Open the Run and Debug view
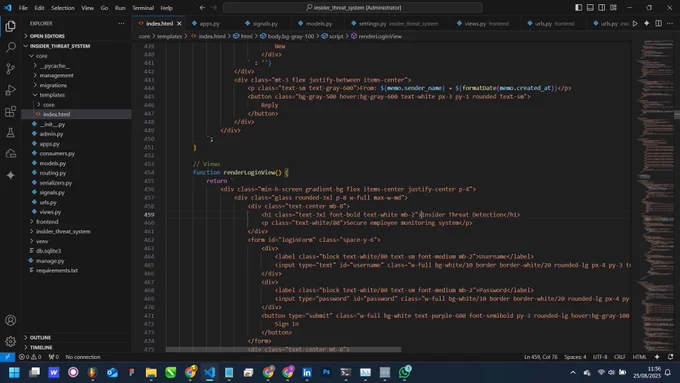680x383 pixels. pos(10,90)
